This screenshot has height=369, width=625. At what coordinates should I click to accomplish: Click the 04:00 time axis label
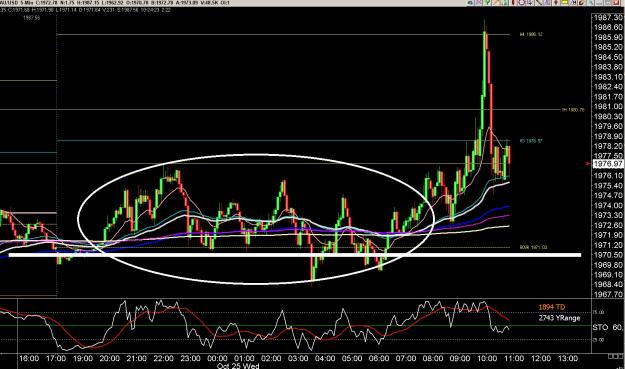tap(325, 358)
